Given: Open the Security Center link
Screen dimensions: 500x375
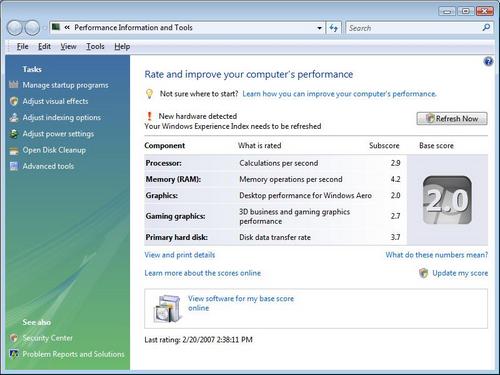Looking at the screenshot, I should [x=47, y=338].
